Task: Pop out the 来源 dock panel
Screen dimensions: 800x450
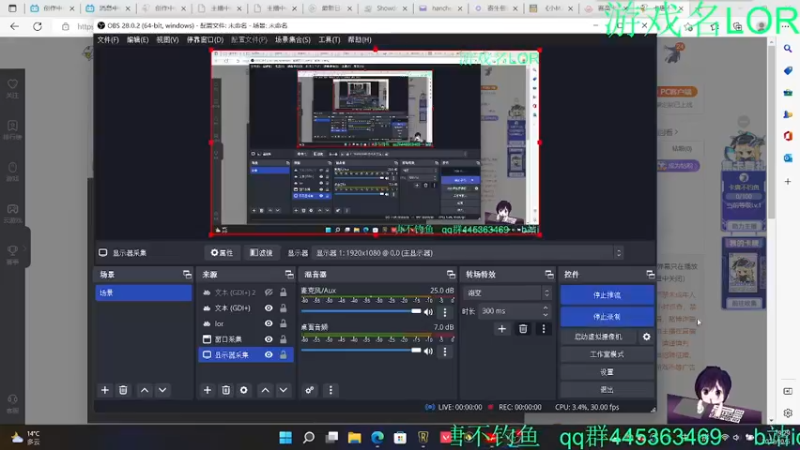Action: click(289, 274)
